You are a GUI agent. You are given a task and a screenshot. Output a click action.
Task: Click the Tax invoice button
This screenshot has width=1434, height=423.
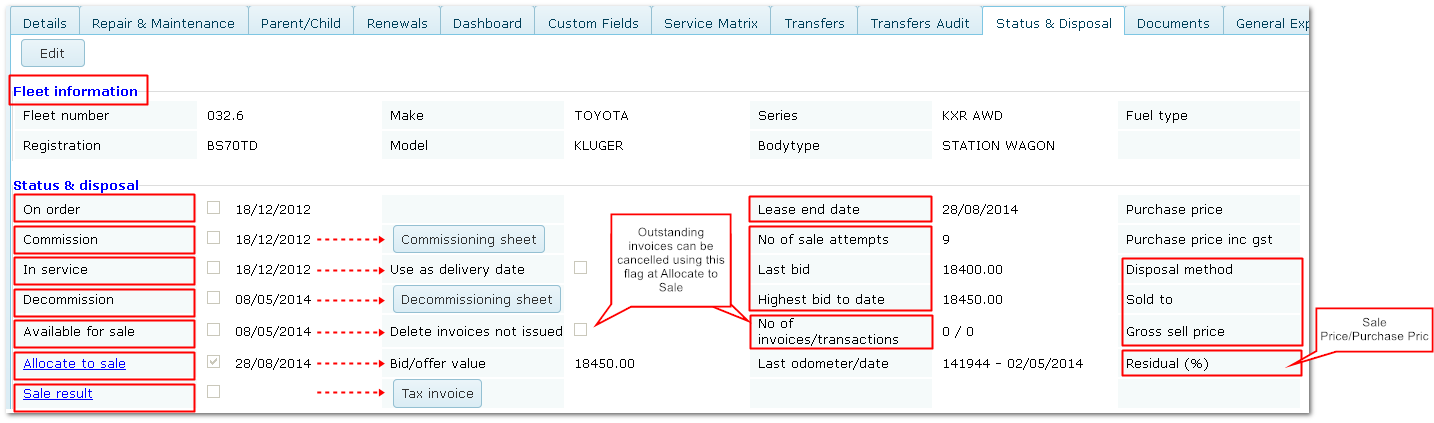tap(437, 393)
